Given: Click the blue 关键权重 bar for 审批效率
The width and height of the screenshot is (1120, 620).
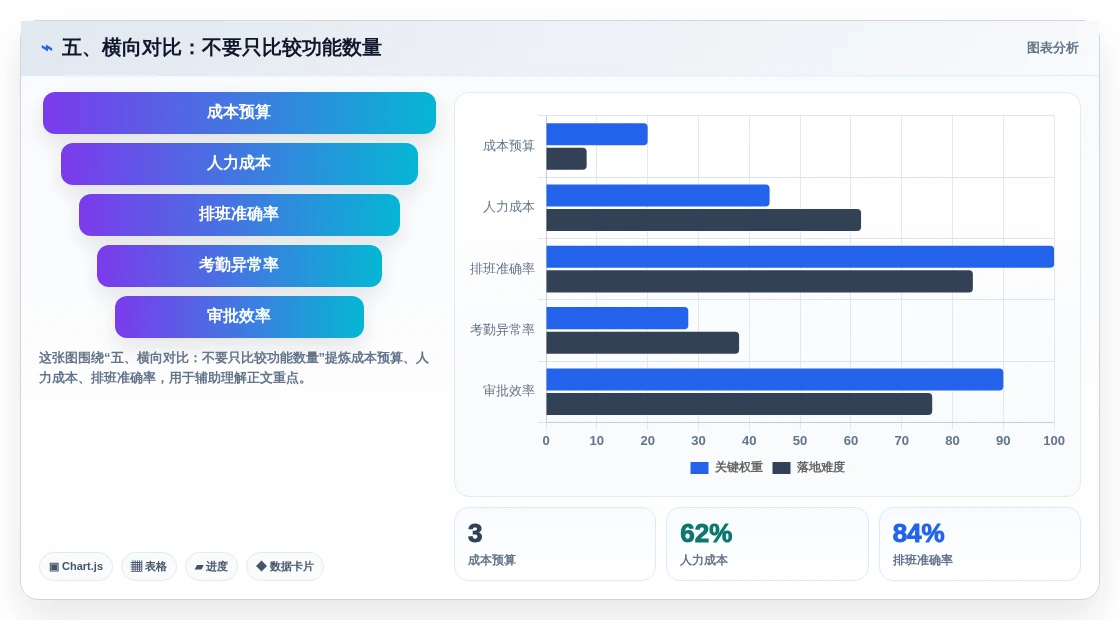Looking at the screenshot, I should pos(775,379).
